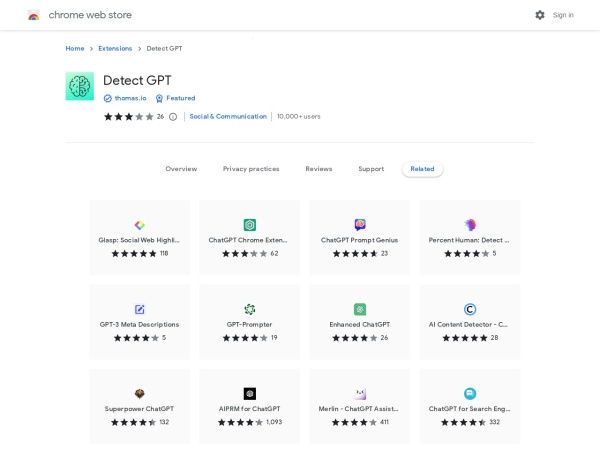Screen dimensions: 600x450
Task: Click the Glasp extension icon
Action: coord(140,225)
